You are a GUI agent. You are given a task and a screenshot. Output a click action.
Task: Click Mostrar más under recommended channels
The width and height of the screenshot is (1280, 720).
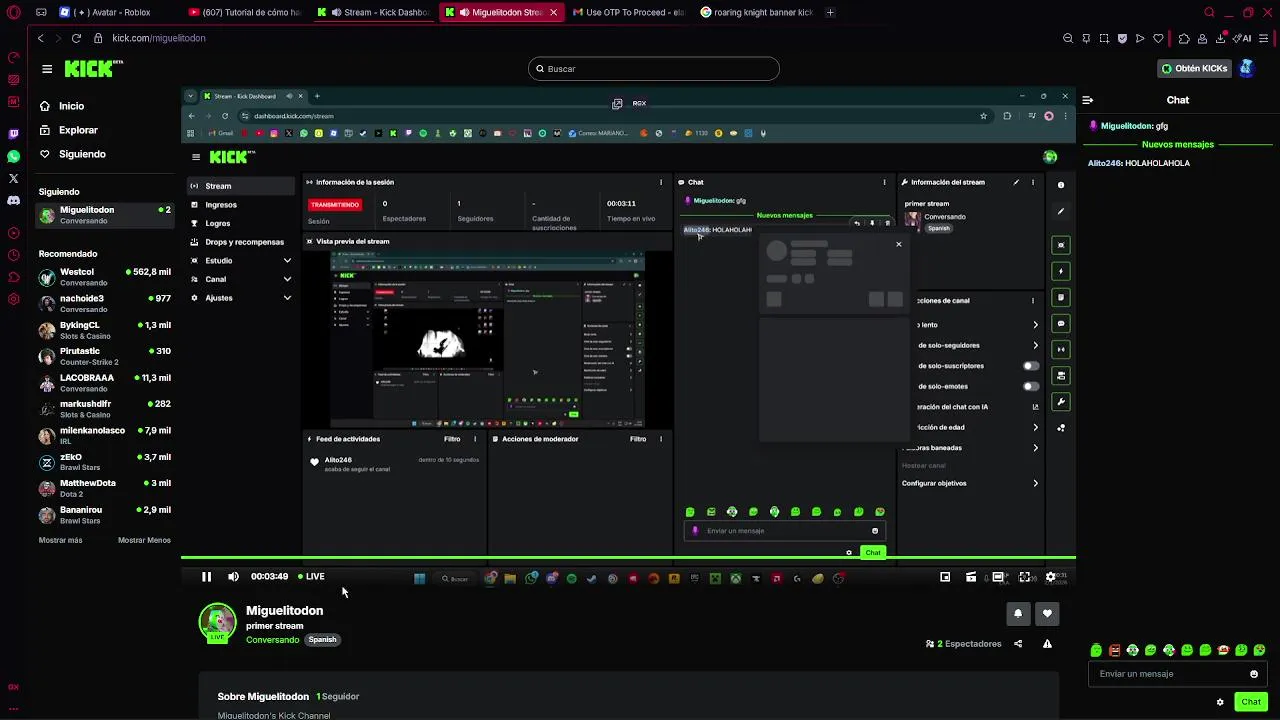60,540
